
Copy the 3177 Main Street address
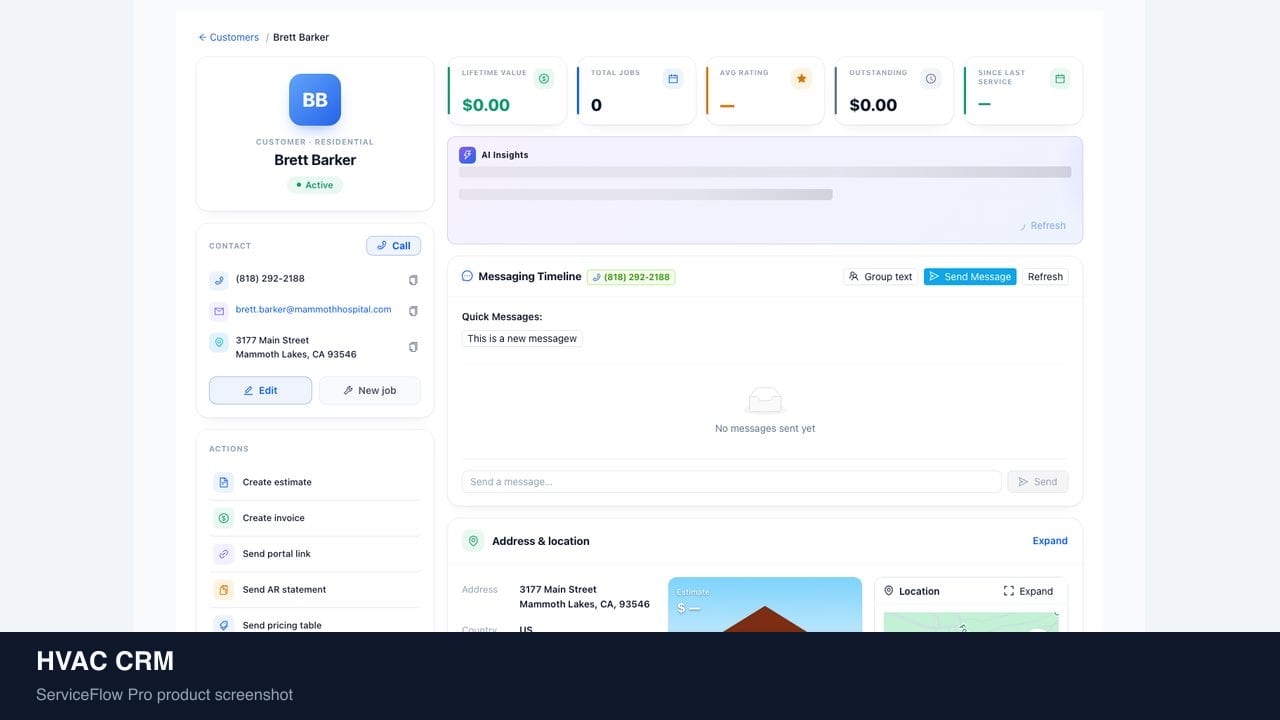[x=413, y=347]
